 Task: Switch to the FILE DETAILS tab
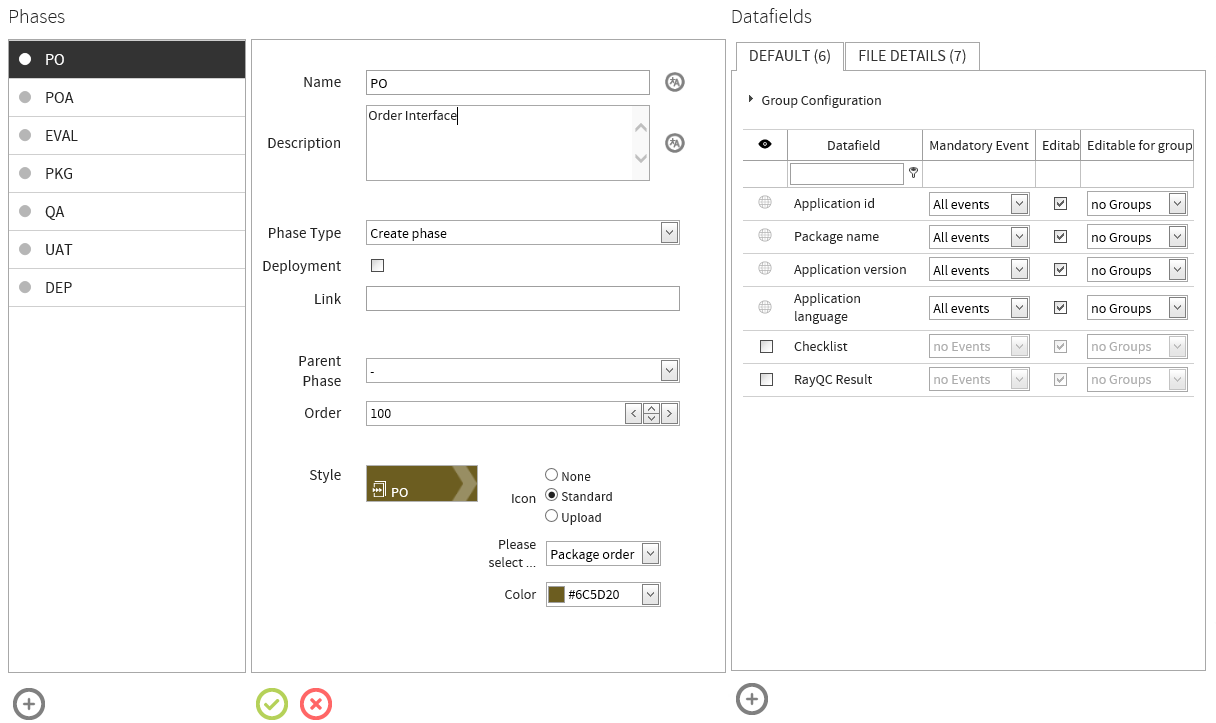[x=911, y=56]
